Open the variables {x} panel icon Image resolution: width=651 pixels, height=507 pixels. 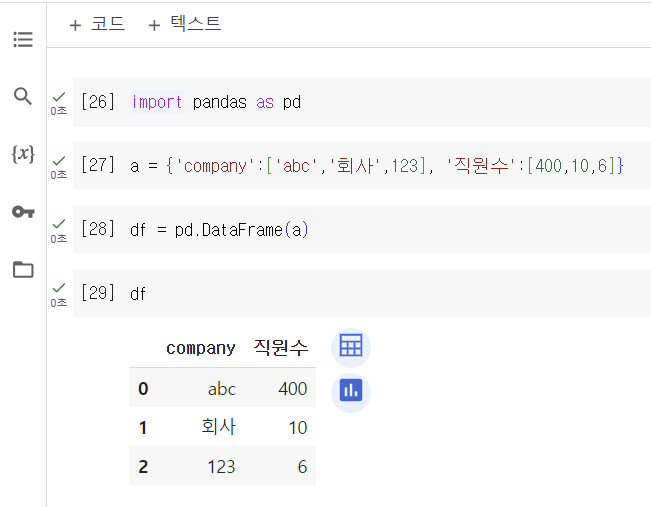(23, 154)
